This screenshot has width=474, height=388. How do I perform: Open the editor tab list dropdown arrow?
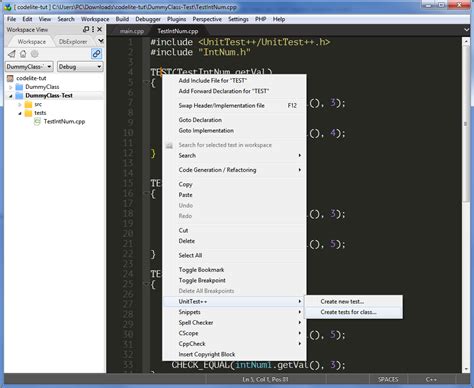[466, 30]
